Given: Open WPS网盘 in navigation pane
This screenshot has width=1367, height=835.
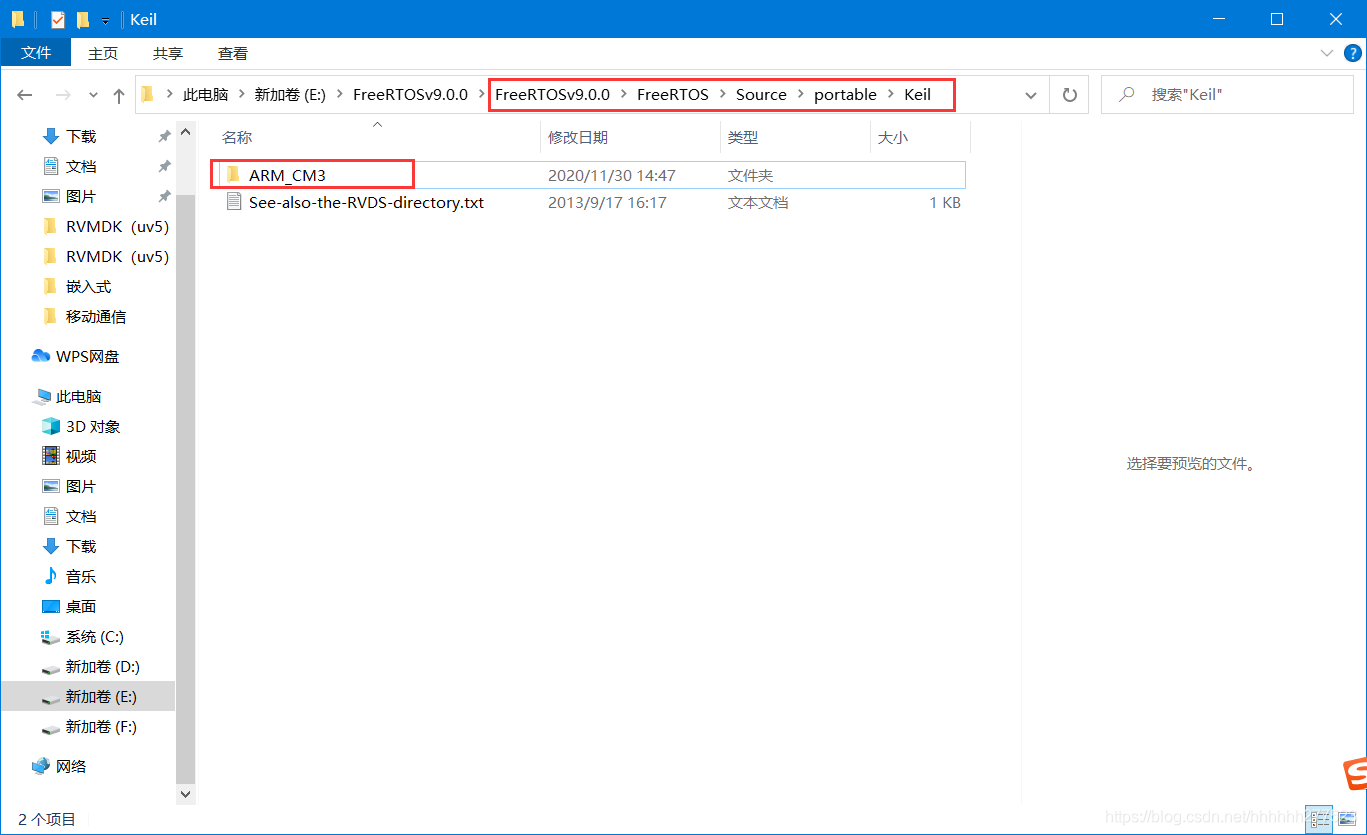Looking at the screenshot, I should [x=87, y=356].
